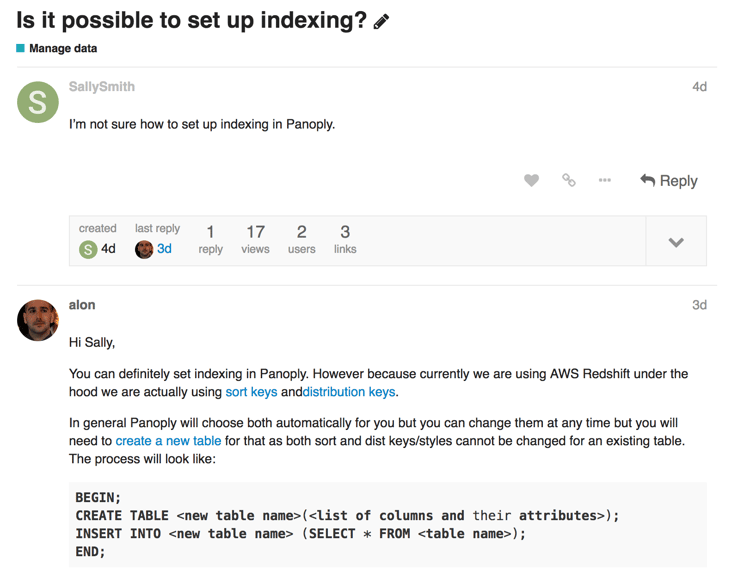Viewport: 750px width, 577px height.
Task: Click small S avatar under created
Action: 88,249
